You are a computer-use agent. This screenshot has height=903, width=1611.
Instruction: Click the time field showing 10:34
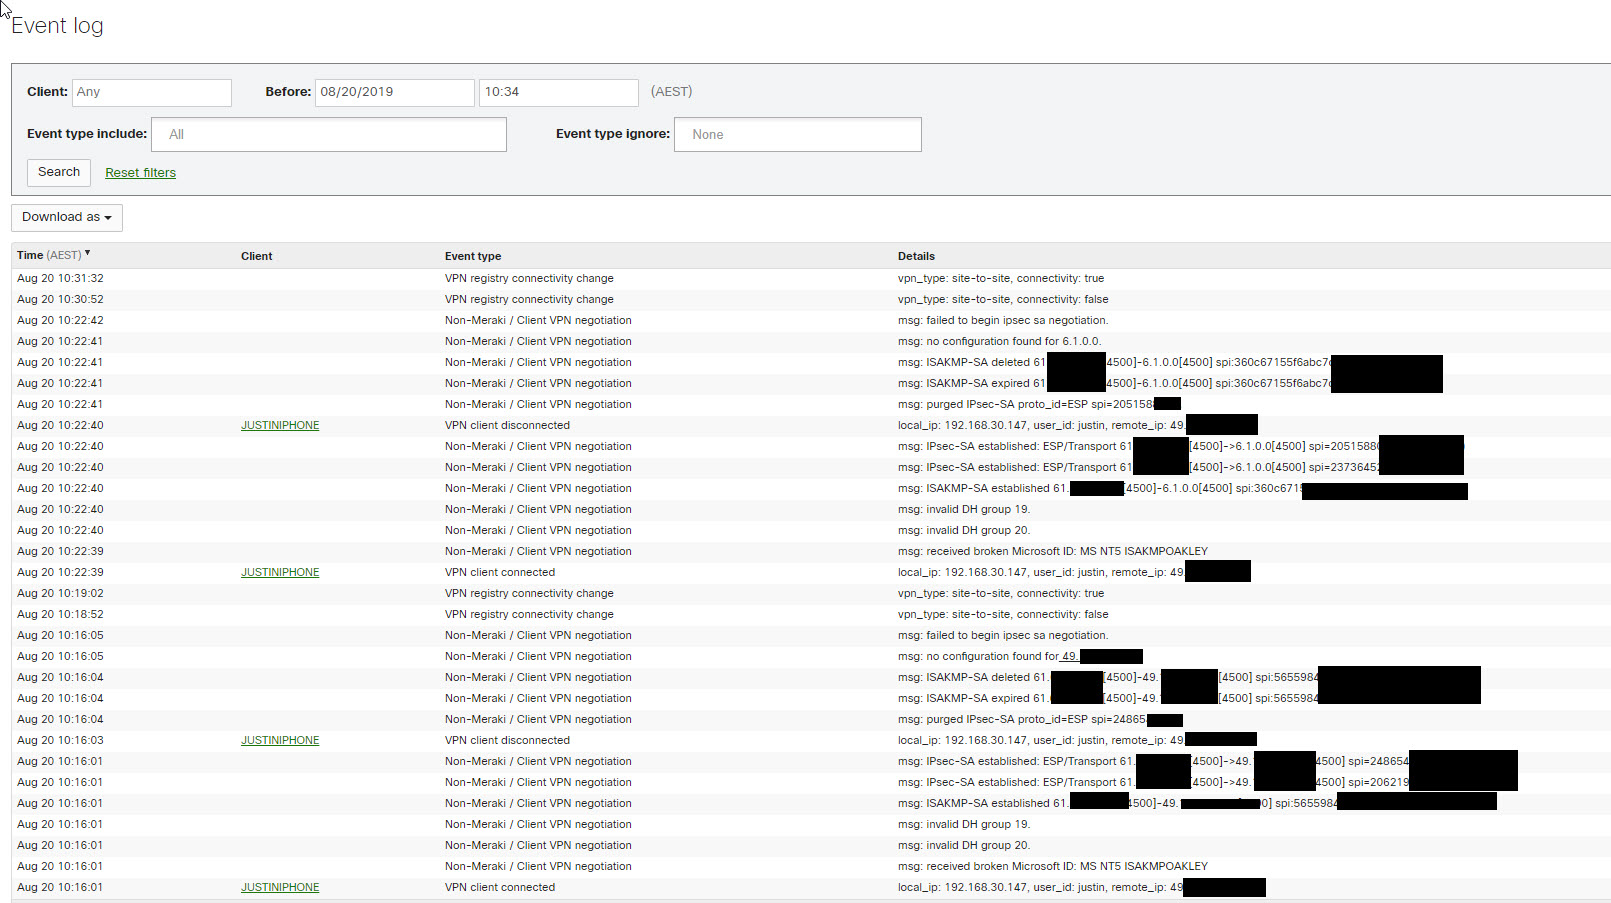[558, 92]
